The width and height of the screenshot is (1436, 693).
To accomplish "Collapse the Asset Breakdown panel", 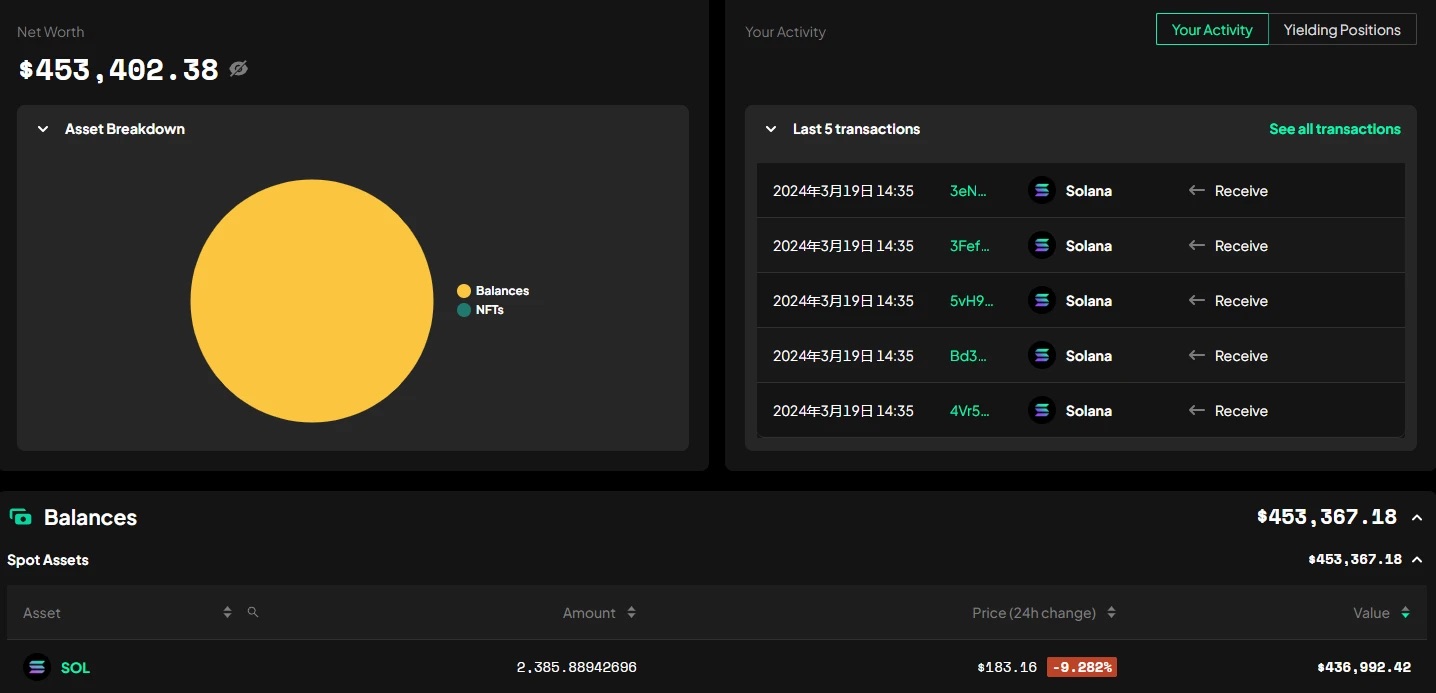I will tap(43, 129).
